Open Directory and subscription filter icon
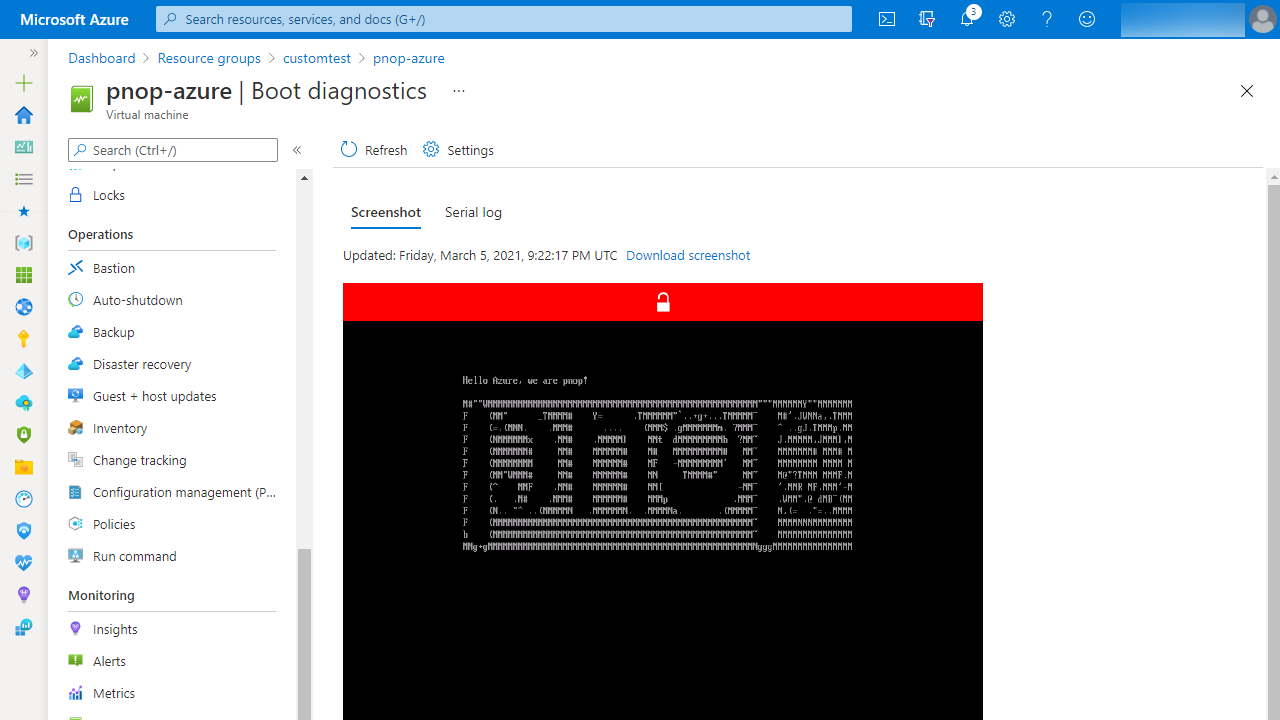The image size is (1280, 720). (x=927, y=19)
